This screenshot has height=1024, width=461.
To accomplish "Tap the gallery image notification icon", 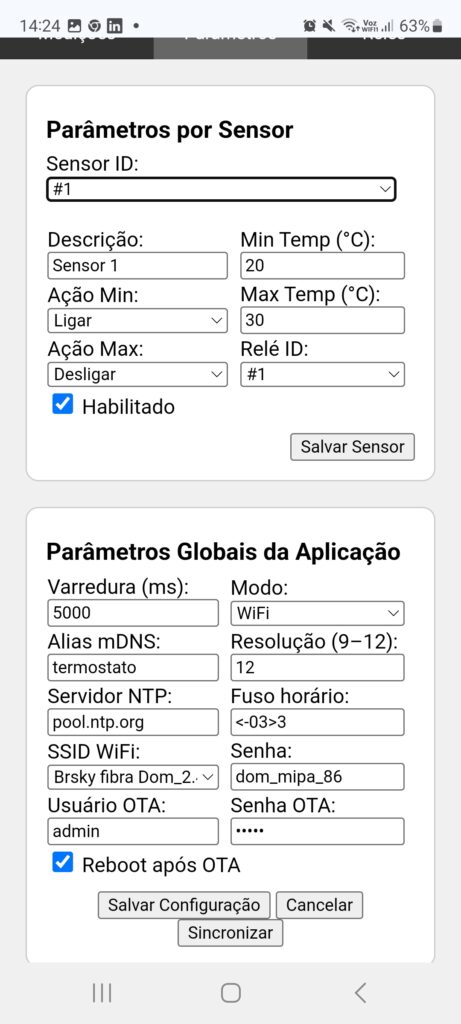I will (74, 26).
